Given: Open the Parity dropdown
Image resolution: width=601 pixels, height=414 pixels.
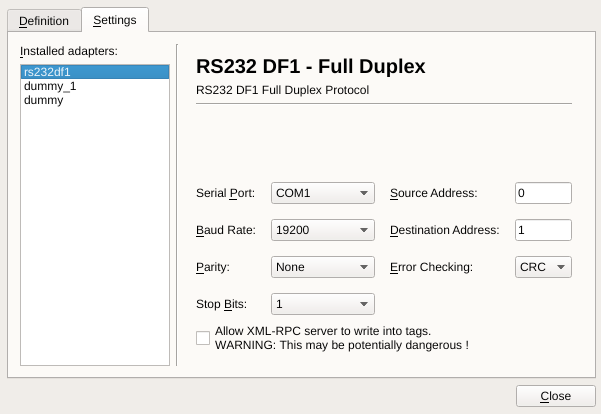Looking at the screenshot, I should coord(322,267).
